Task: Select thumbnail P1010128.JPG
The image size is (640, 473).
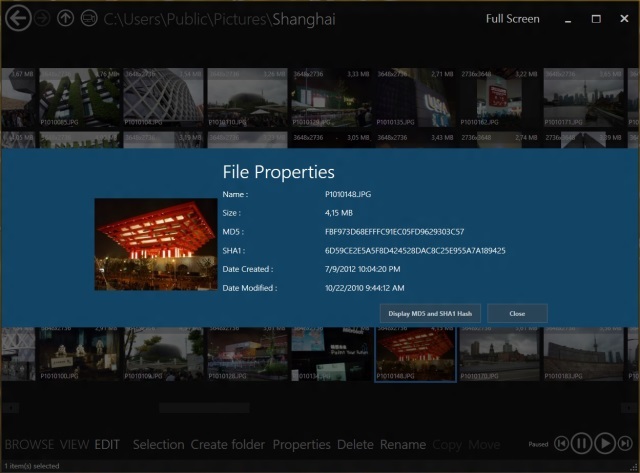Action: (247, 354)
